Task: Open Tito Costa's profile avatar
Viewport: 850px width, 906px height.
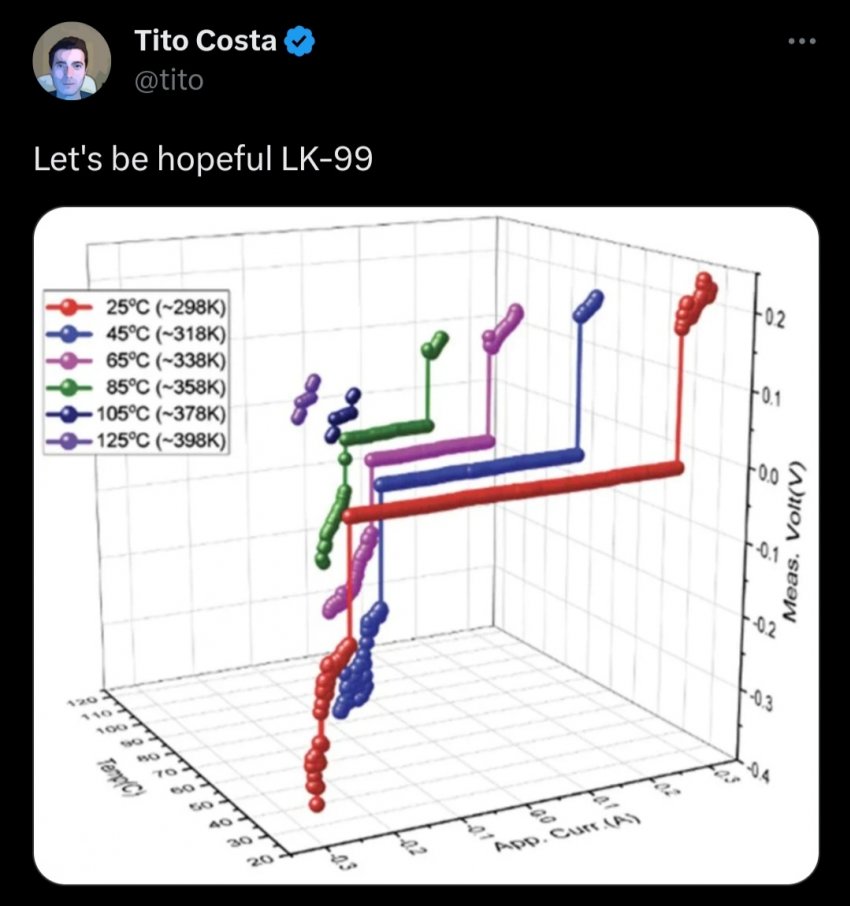Action: [x=71, y=59]
